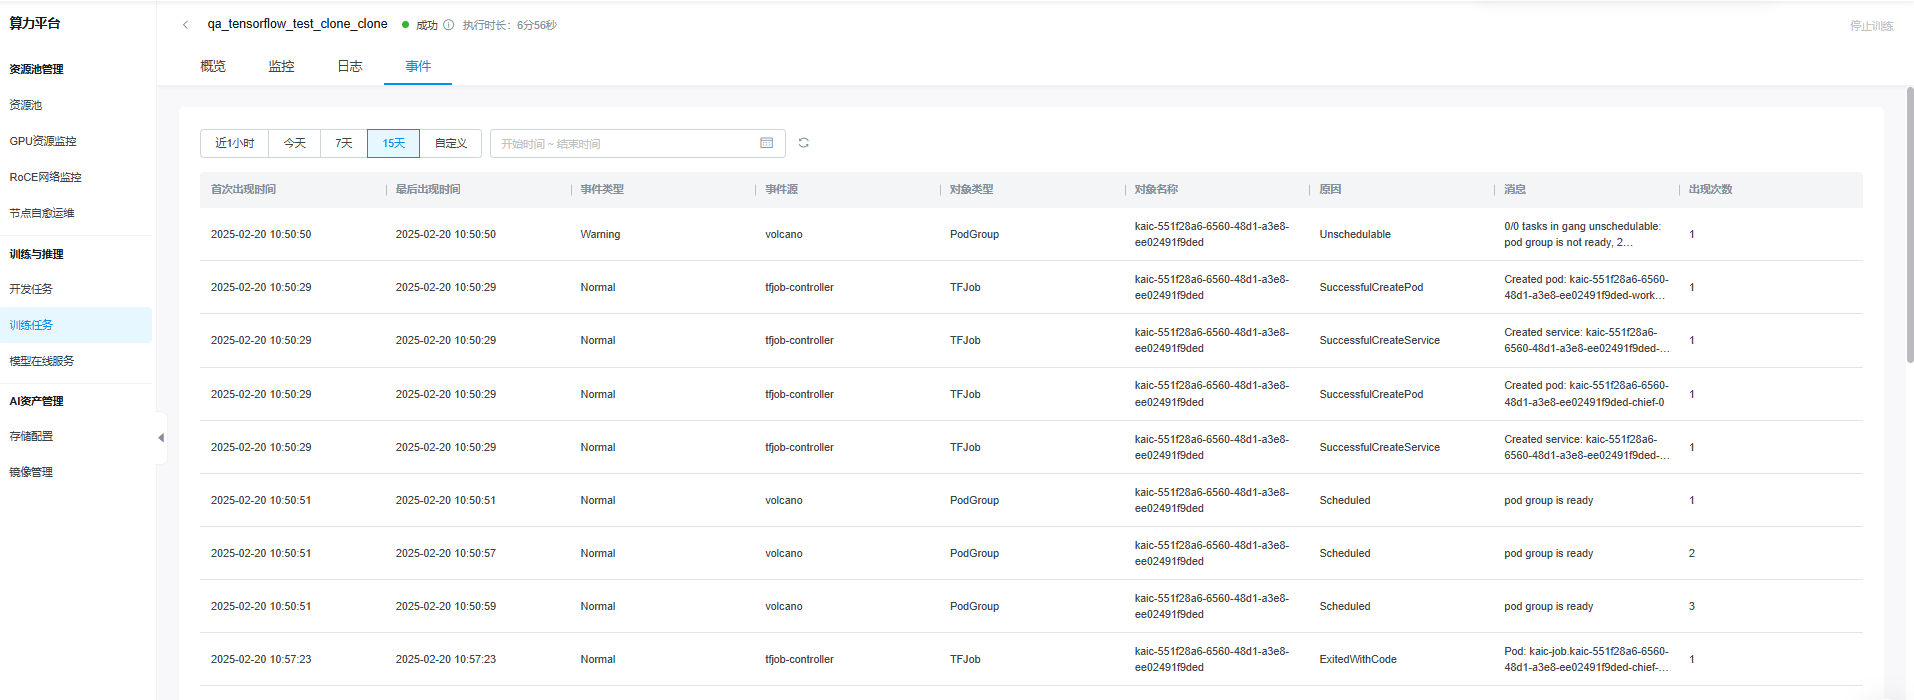Collapse the sidebar using the left arrow handle
Image resolution: width=1914 pixels, height=700 pixels.
(x=161, y=437)
